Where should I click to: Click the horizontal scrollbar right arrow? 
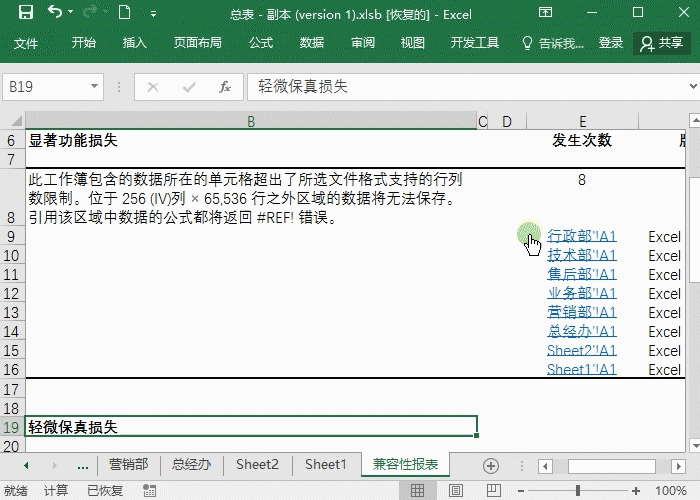pos(679,467)
